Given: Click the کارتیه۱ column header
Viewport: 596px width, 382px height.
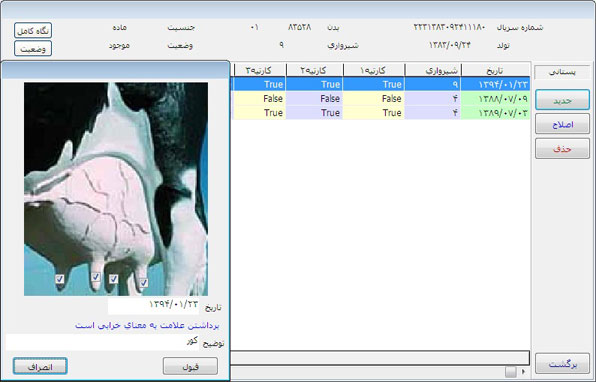Looking at the screenshot, I should (374, 70).
